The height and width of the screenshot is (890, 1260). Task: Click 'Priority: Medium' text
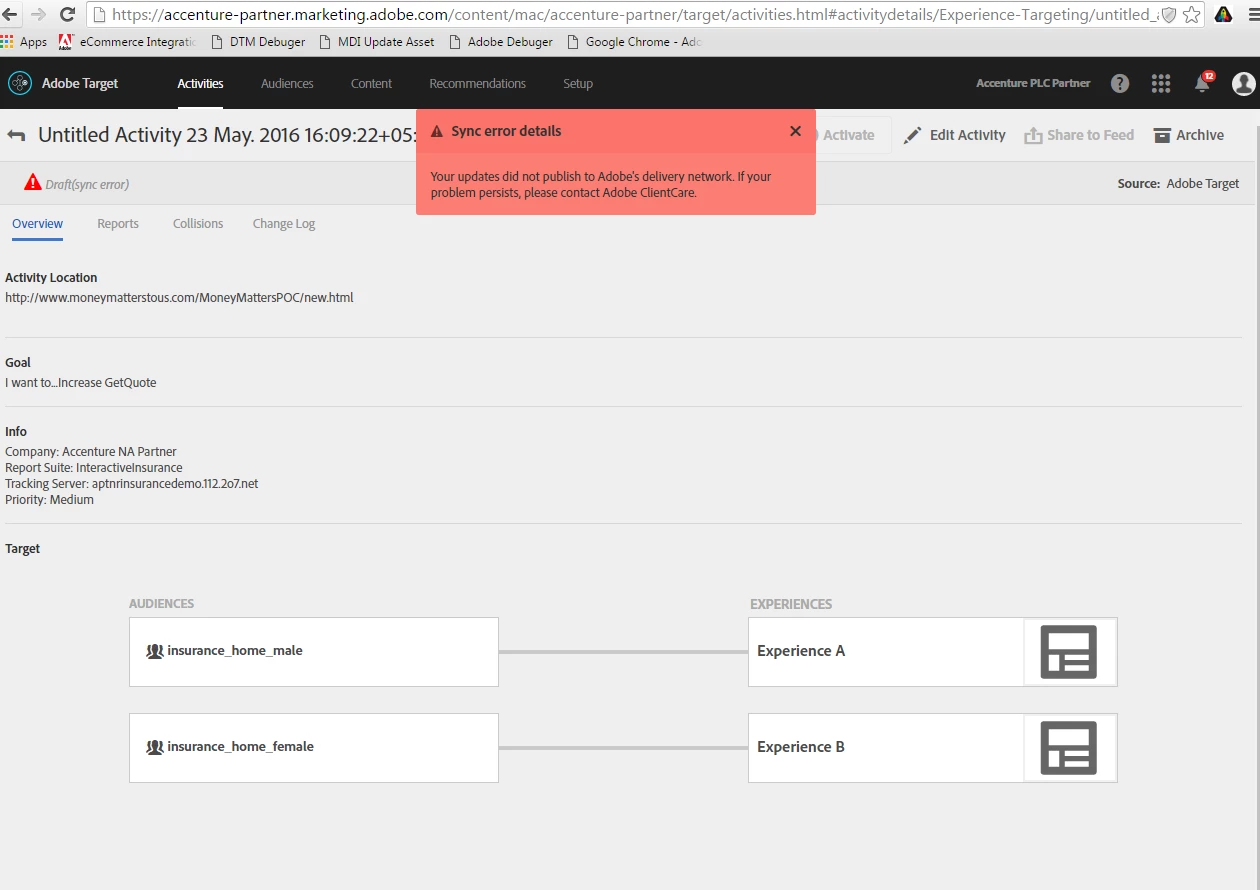pos(49,500)
